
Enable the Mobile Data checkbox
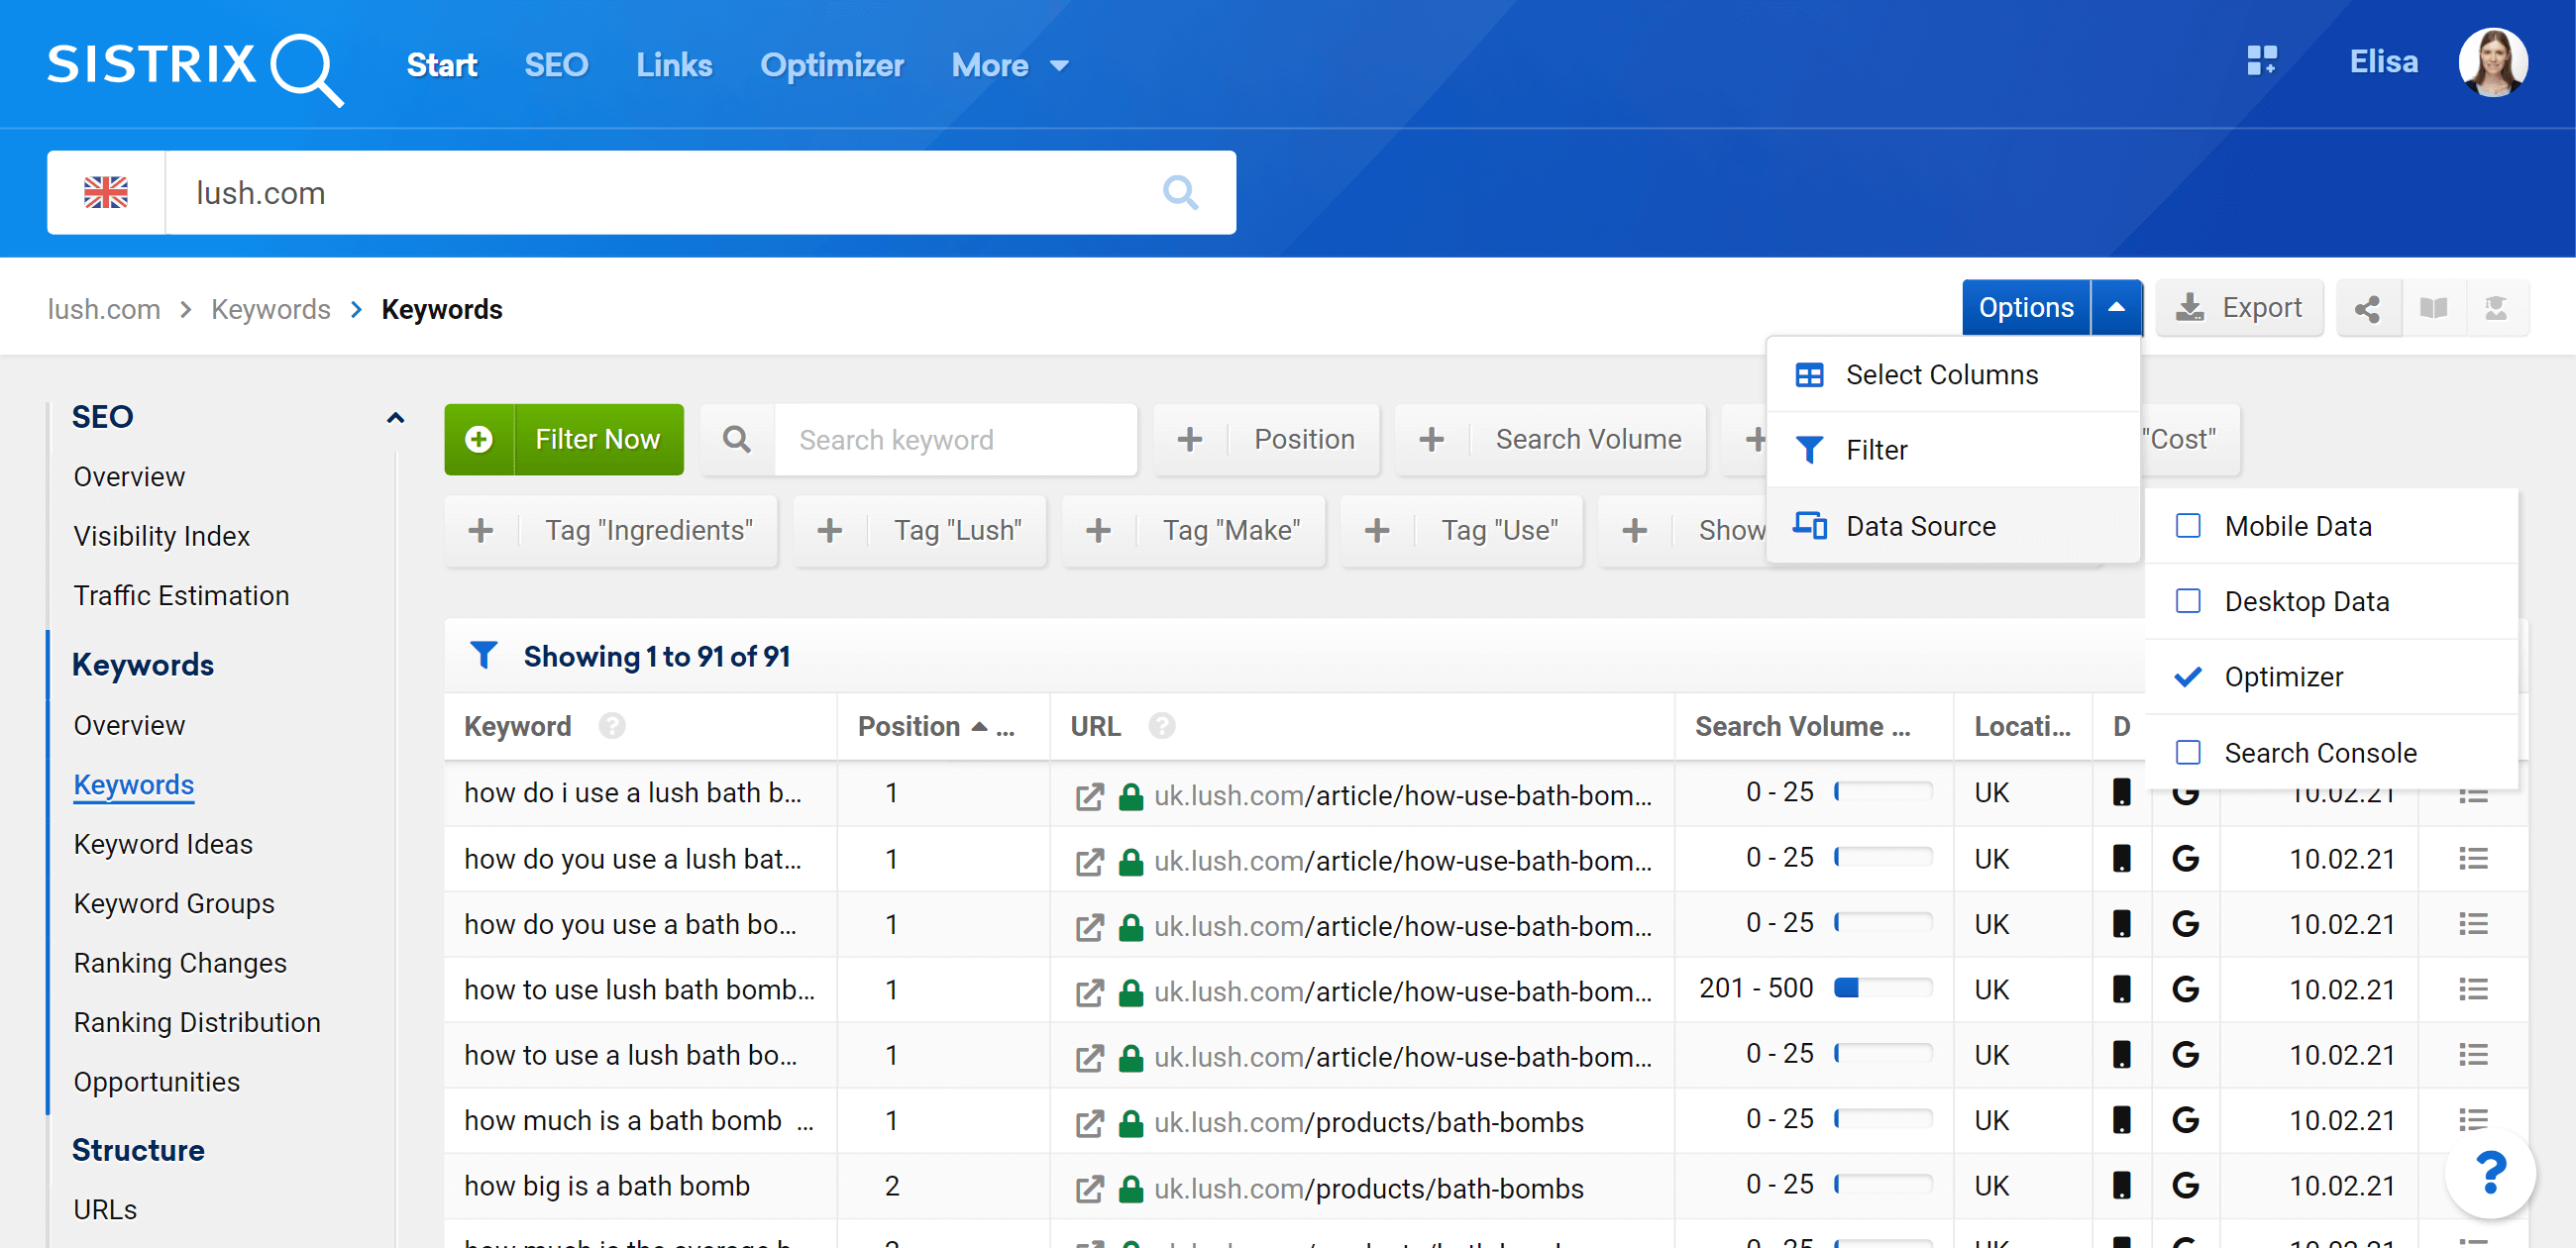click(2188, 526)
